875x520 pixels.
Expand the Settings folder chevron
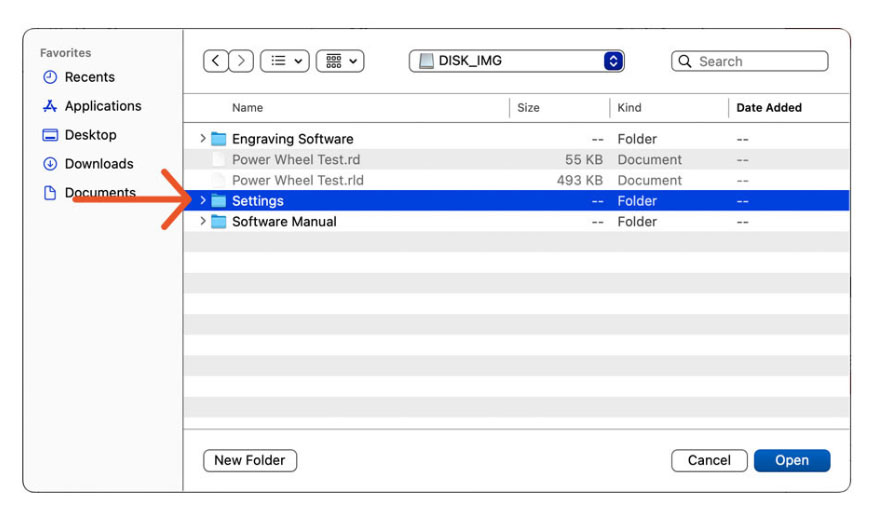pyautogui.click(x=203, y=200)
